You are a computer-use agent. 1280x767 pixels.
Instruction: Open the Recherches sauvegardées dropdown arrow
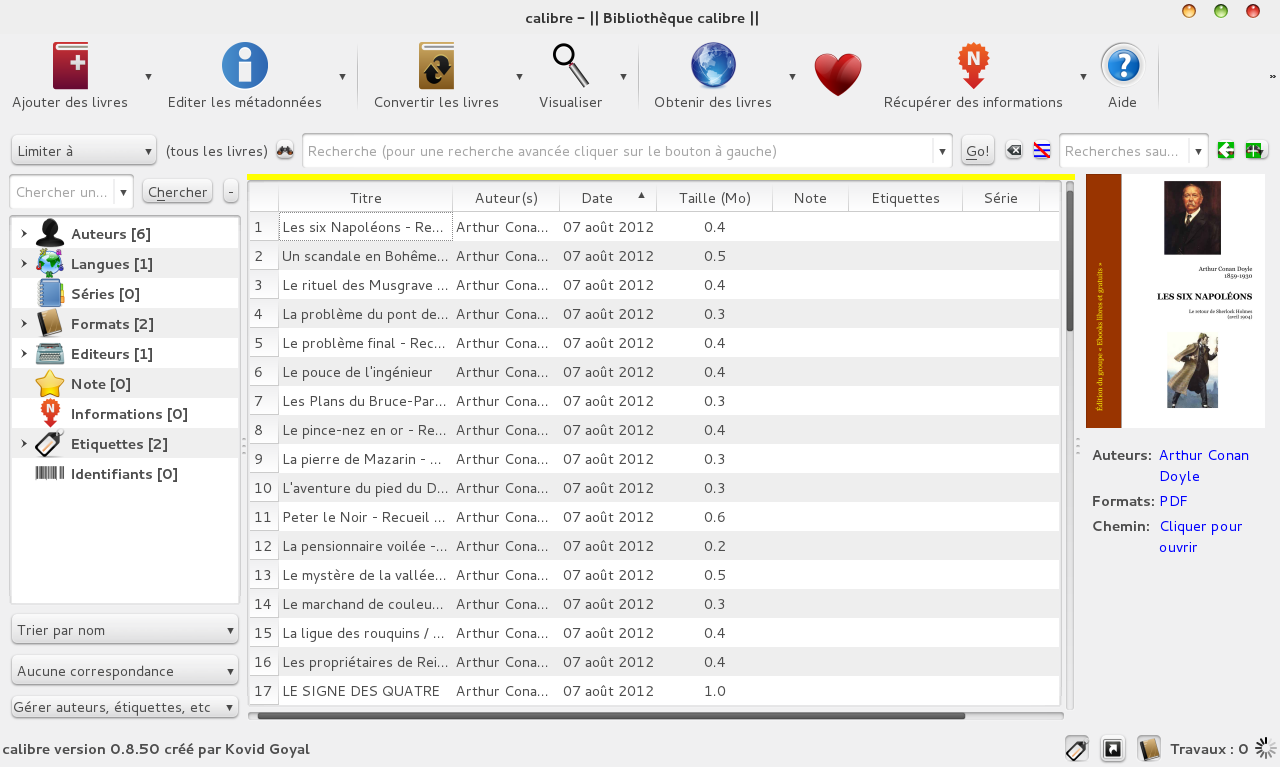(1198, 151)
